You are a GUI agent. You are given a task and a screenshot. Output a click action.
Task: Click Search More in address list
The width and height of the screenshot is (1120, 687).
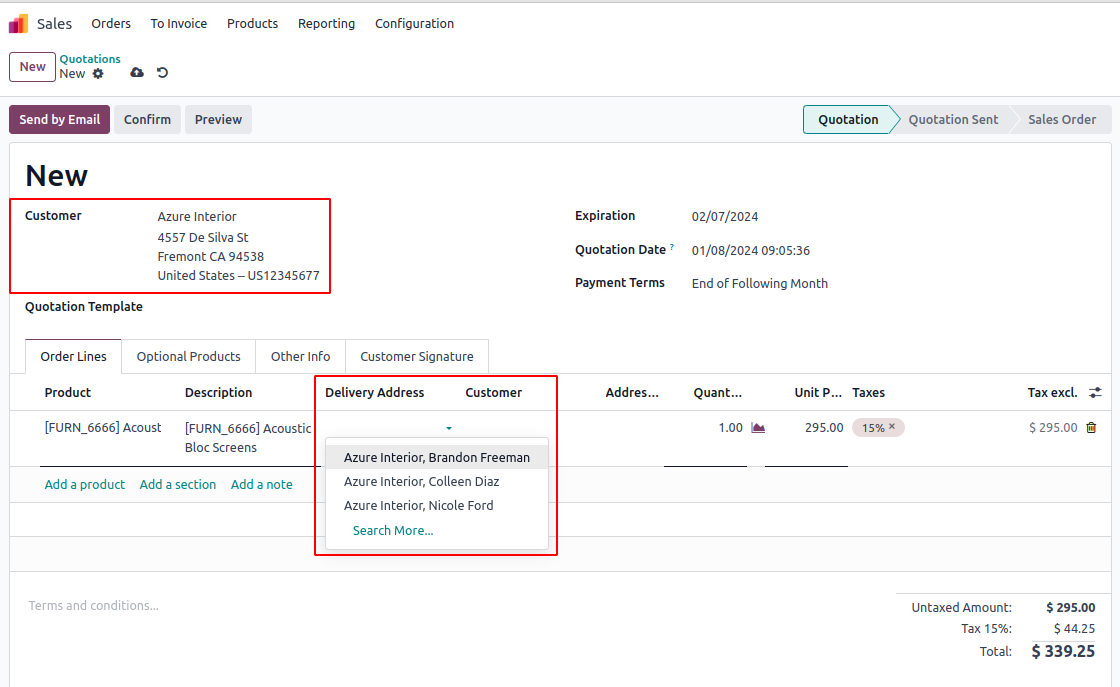click(x=393, y=531)
